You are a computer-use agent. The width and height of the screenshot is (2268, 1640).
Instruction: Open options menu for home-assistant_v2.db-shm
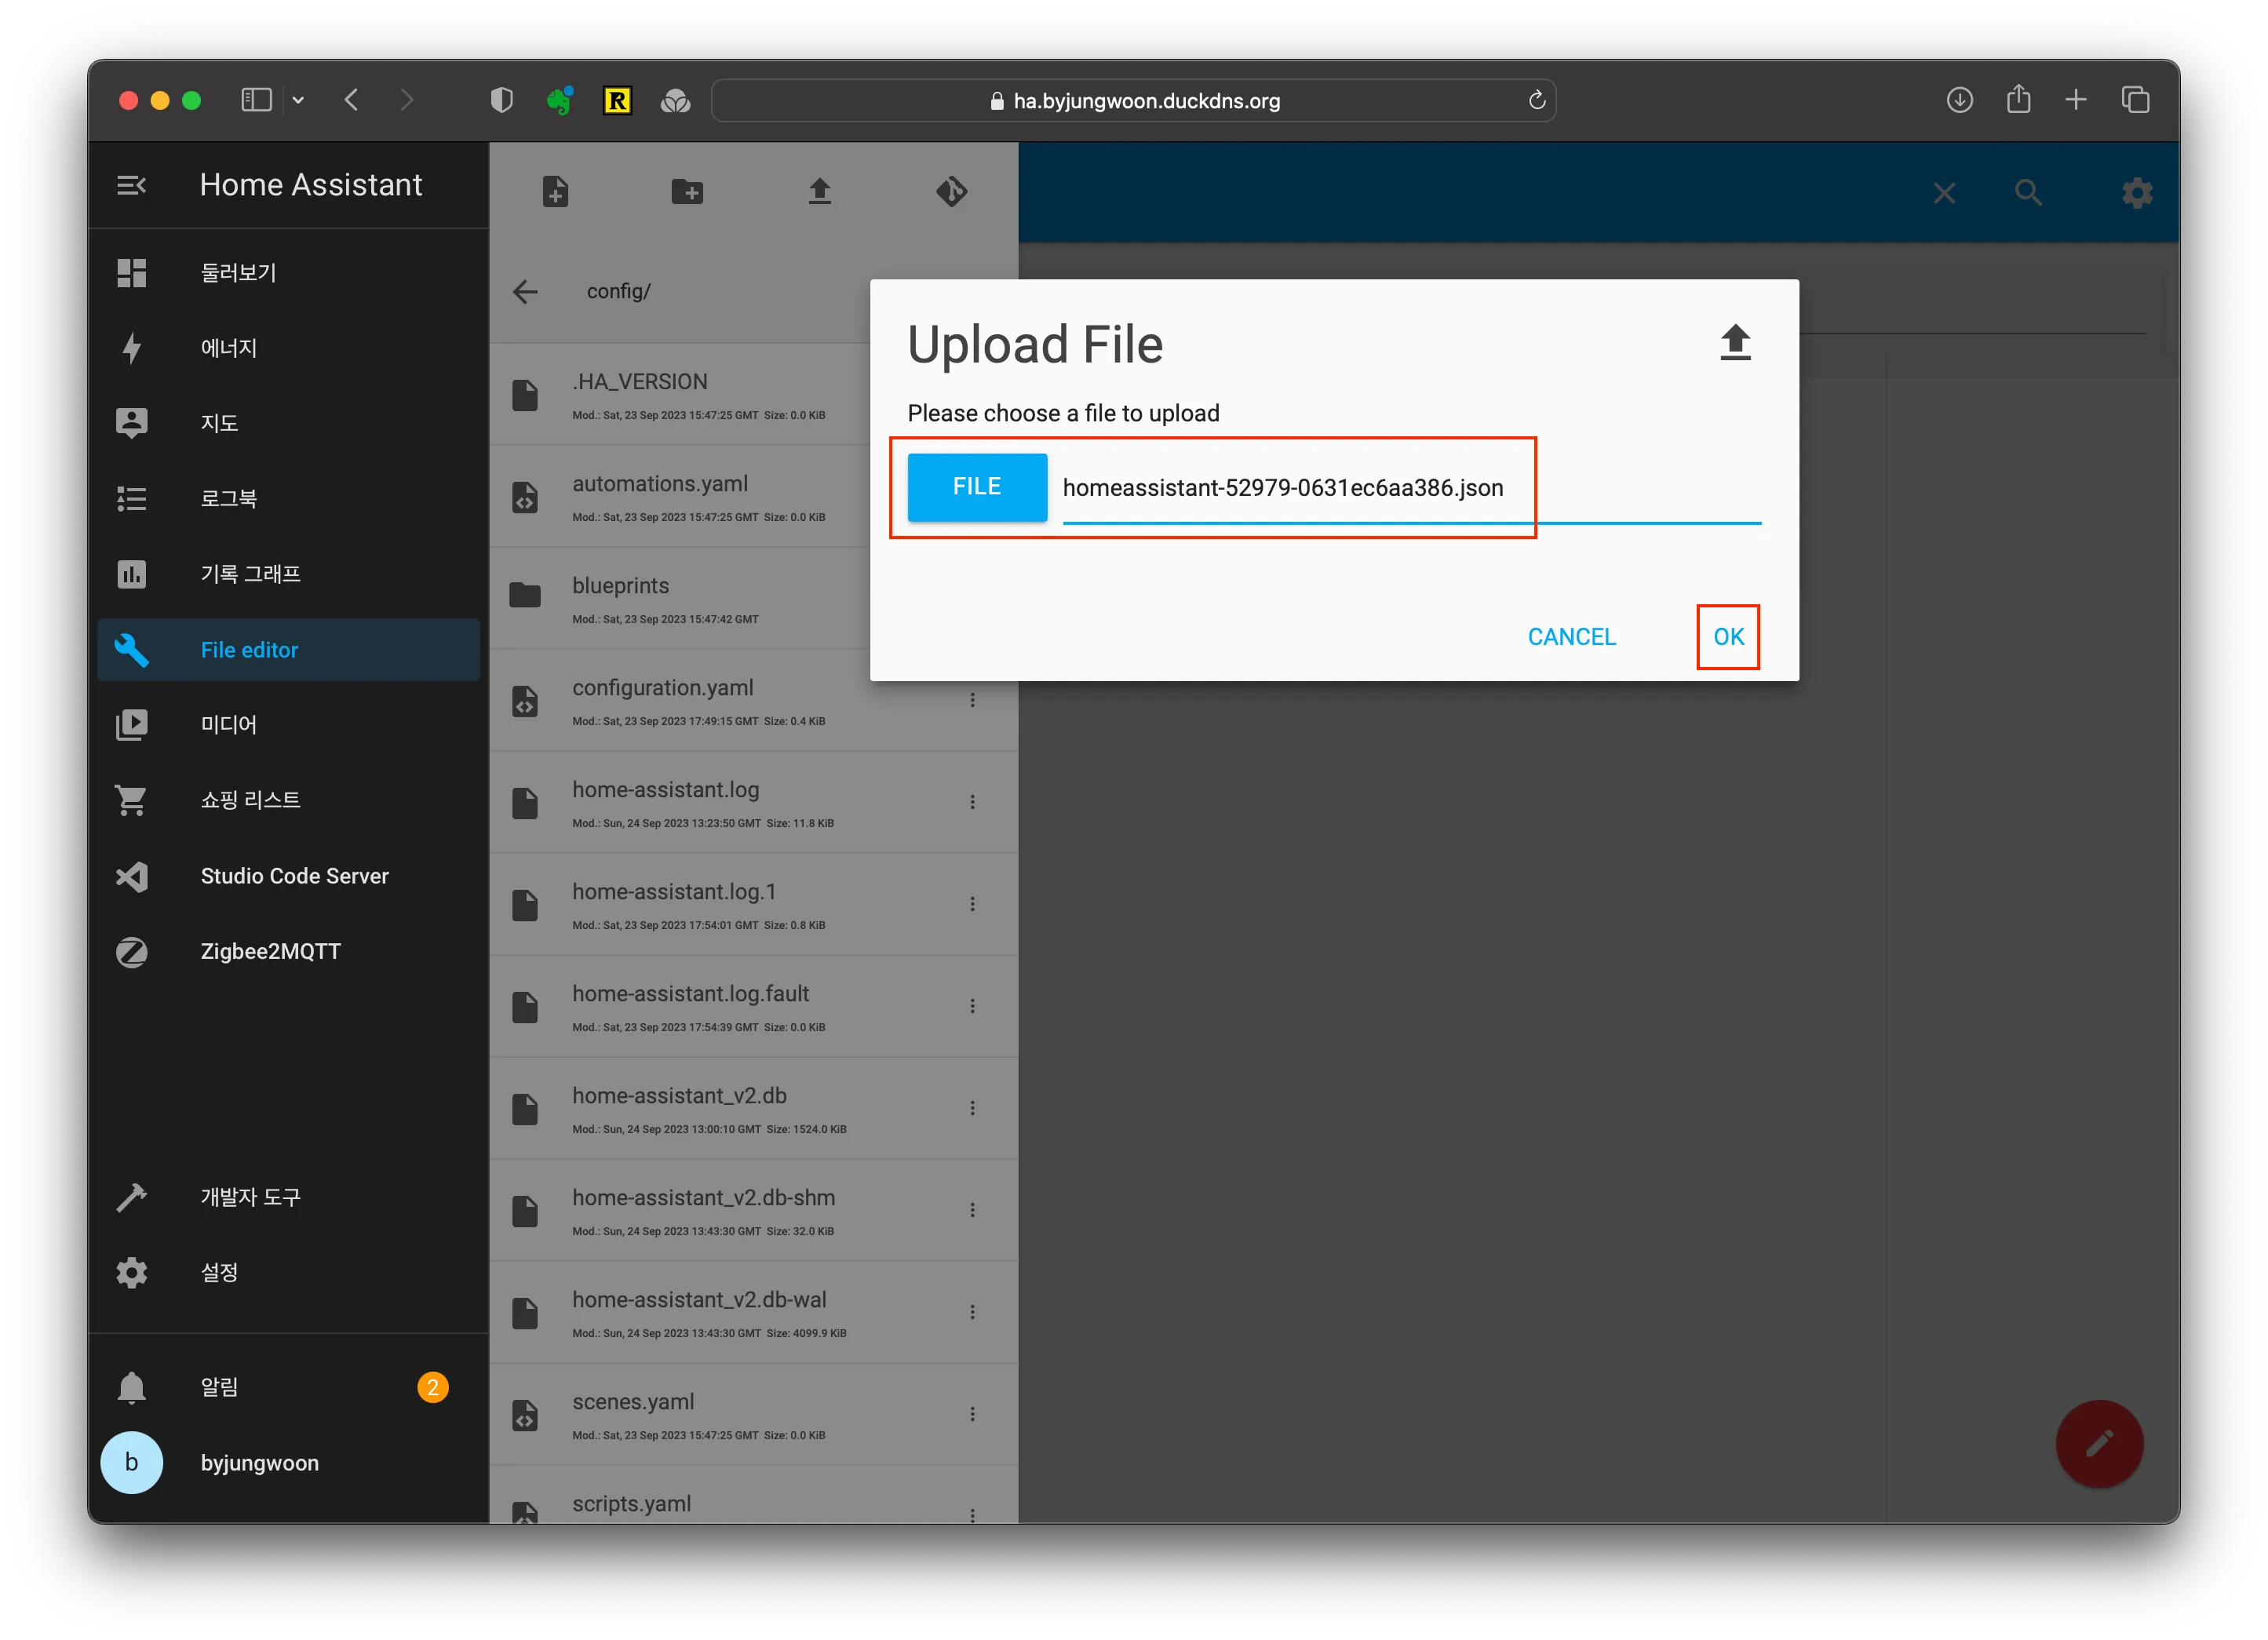(x=972, y=1210)
